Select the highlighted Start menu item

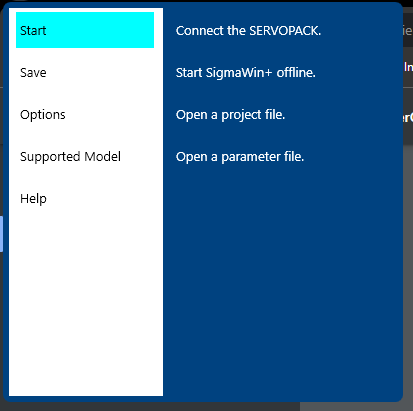point(85,30)
